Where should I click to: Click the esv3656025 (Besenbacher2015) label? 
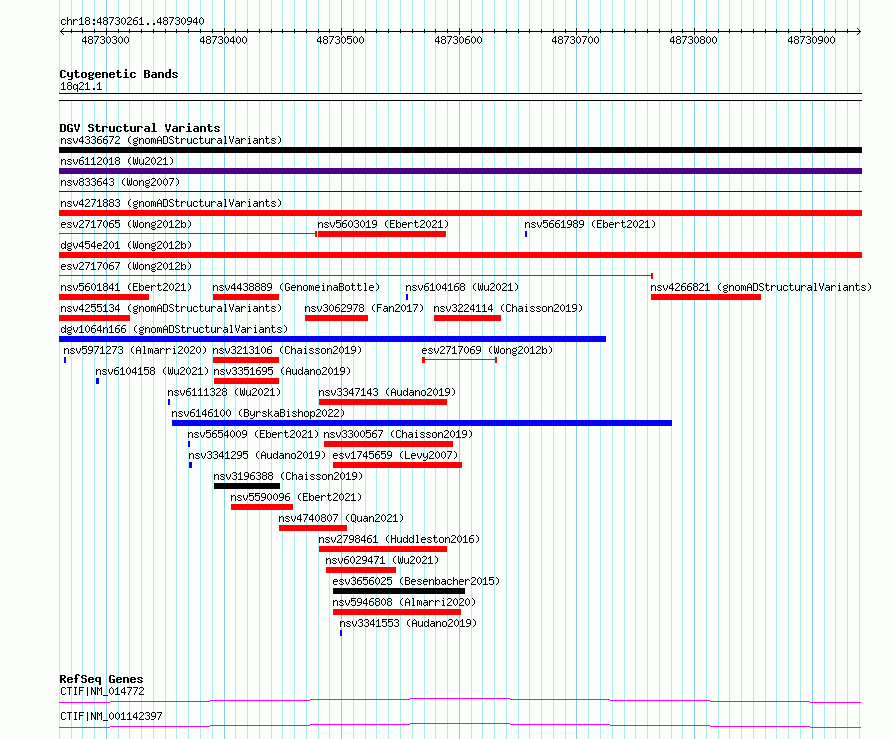point(416,581)
